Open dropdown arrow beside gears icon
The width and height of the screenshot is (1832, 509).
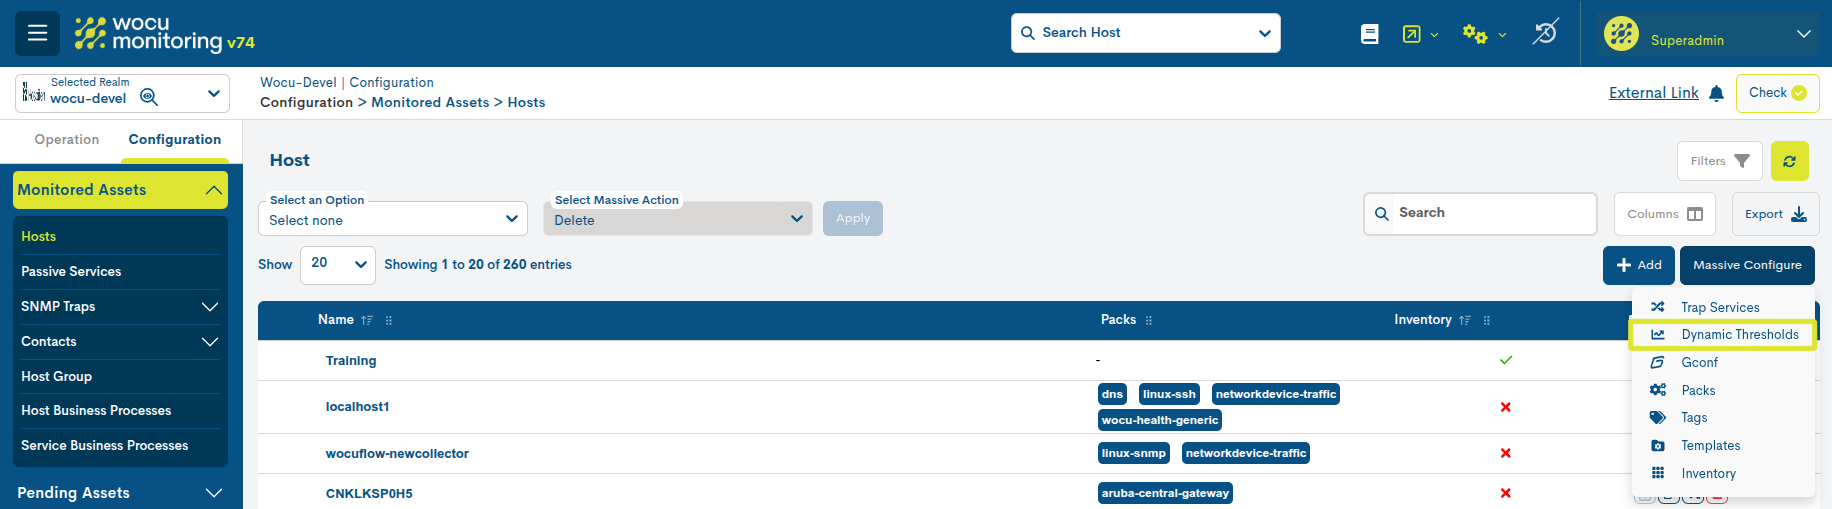pos(1502,35)
